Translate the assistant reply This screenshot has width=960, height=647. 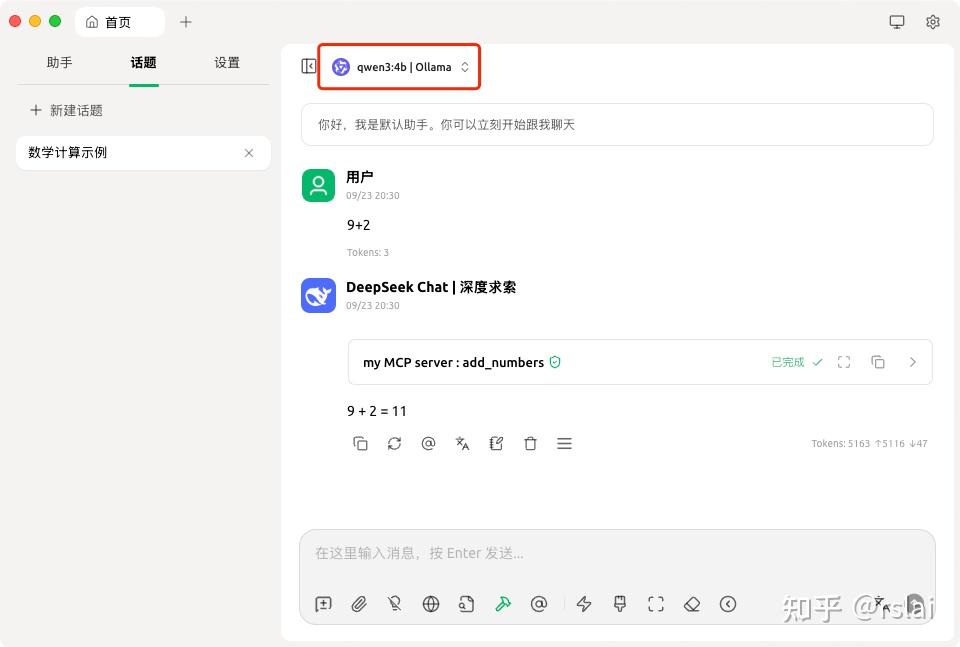[462, 443]
